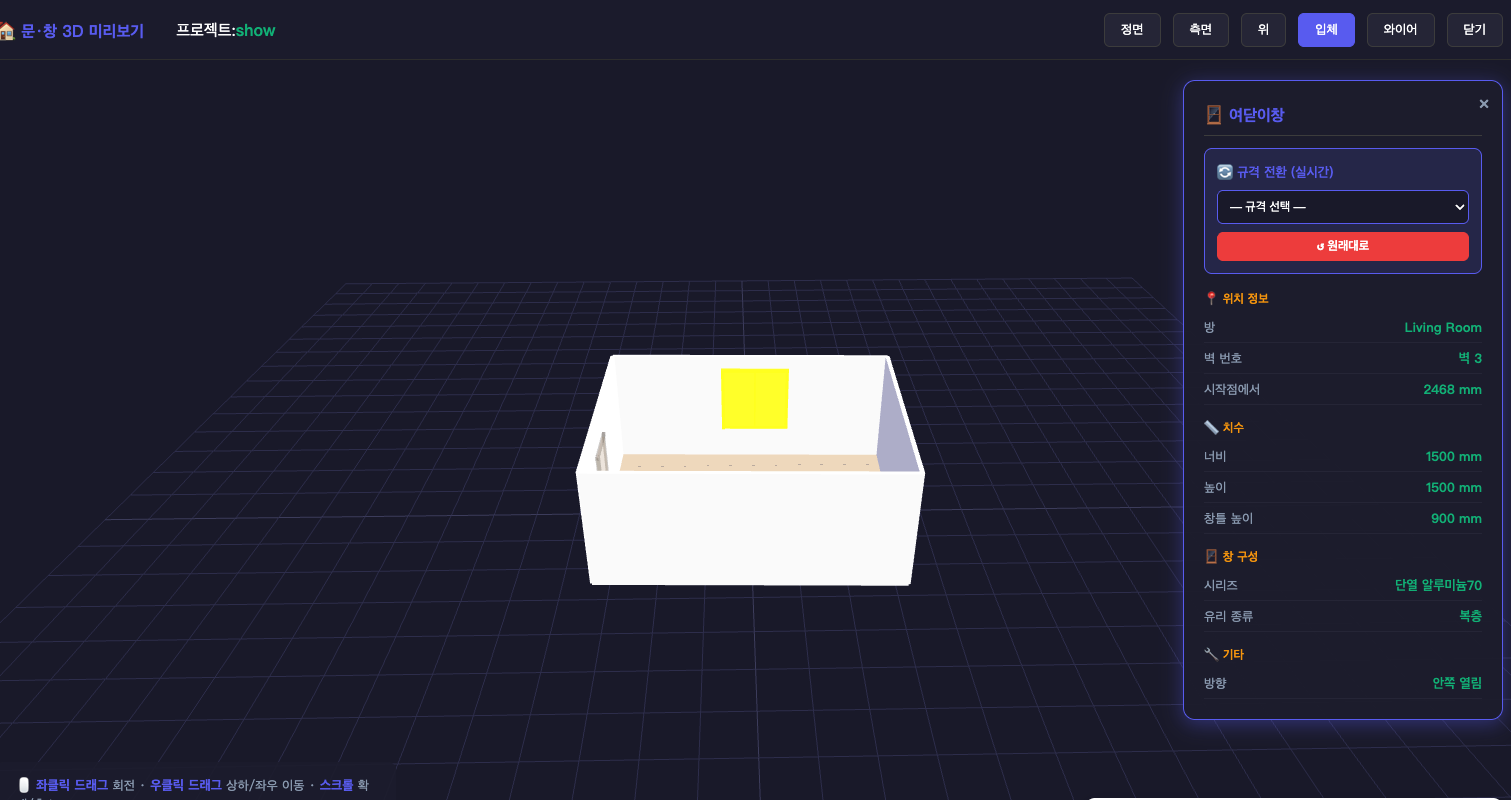Click the '2468 mm' start offset value
This screenshot has height=800, width=1511.
click(x=1453, y=389)
